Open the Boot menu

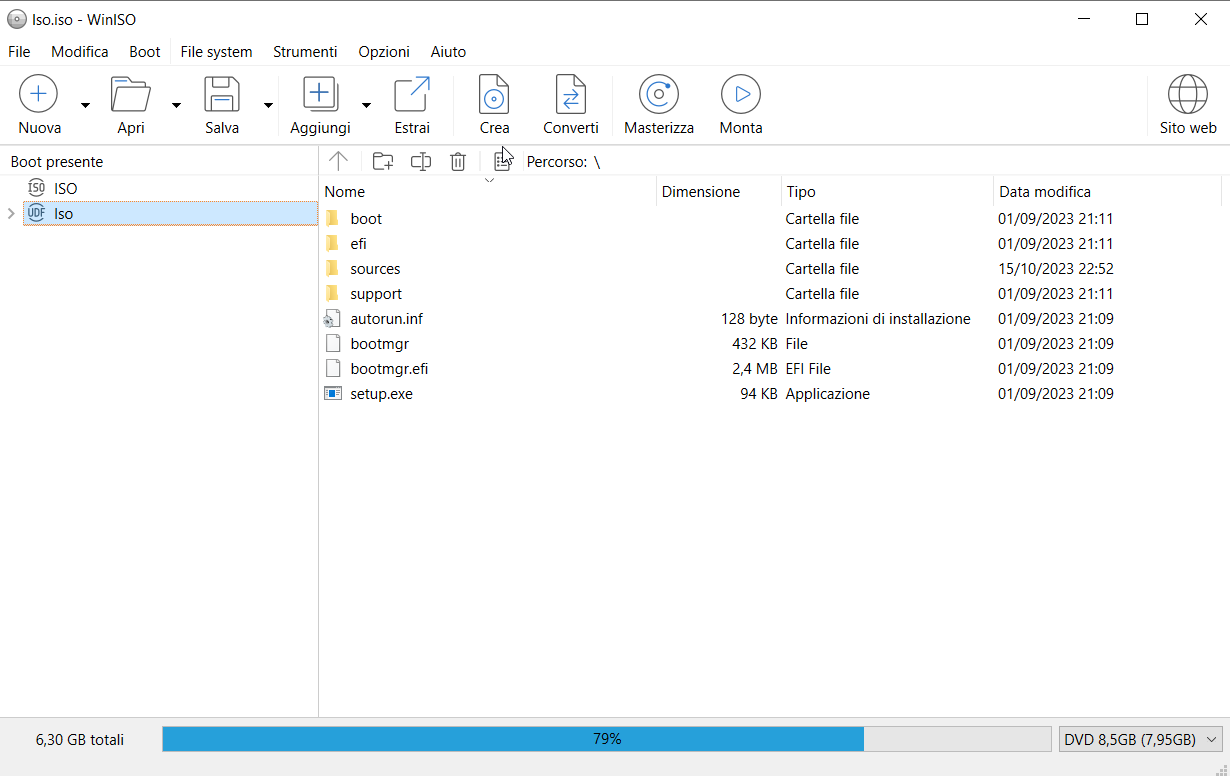point(145,52)
